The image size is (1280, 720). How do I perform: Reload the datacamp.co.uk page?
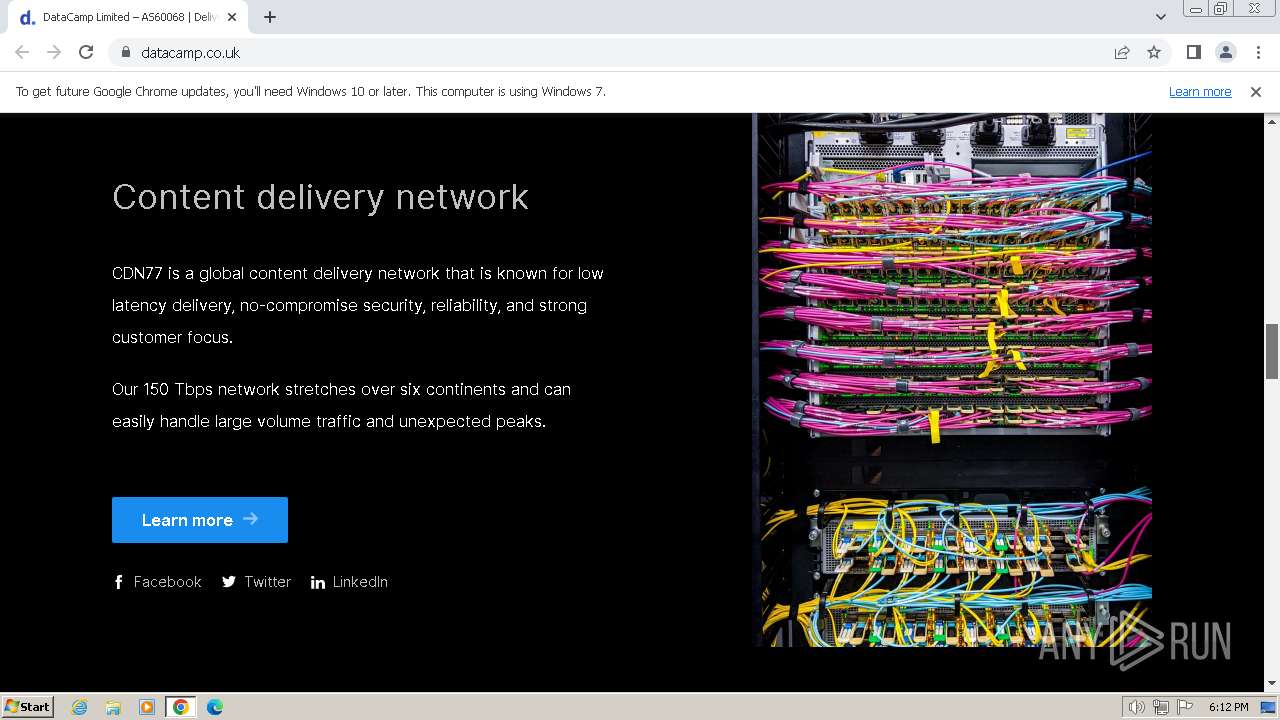coord(86,52)
